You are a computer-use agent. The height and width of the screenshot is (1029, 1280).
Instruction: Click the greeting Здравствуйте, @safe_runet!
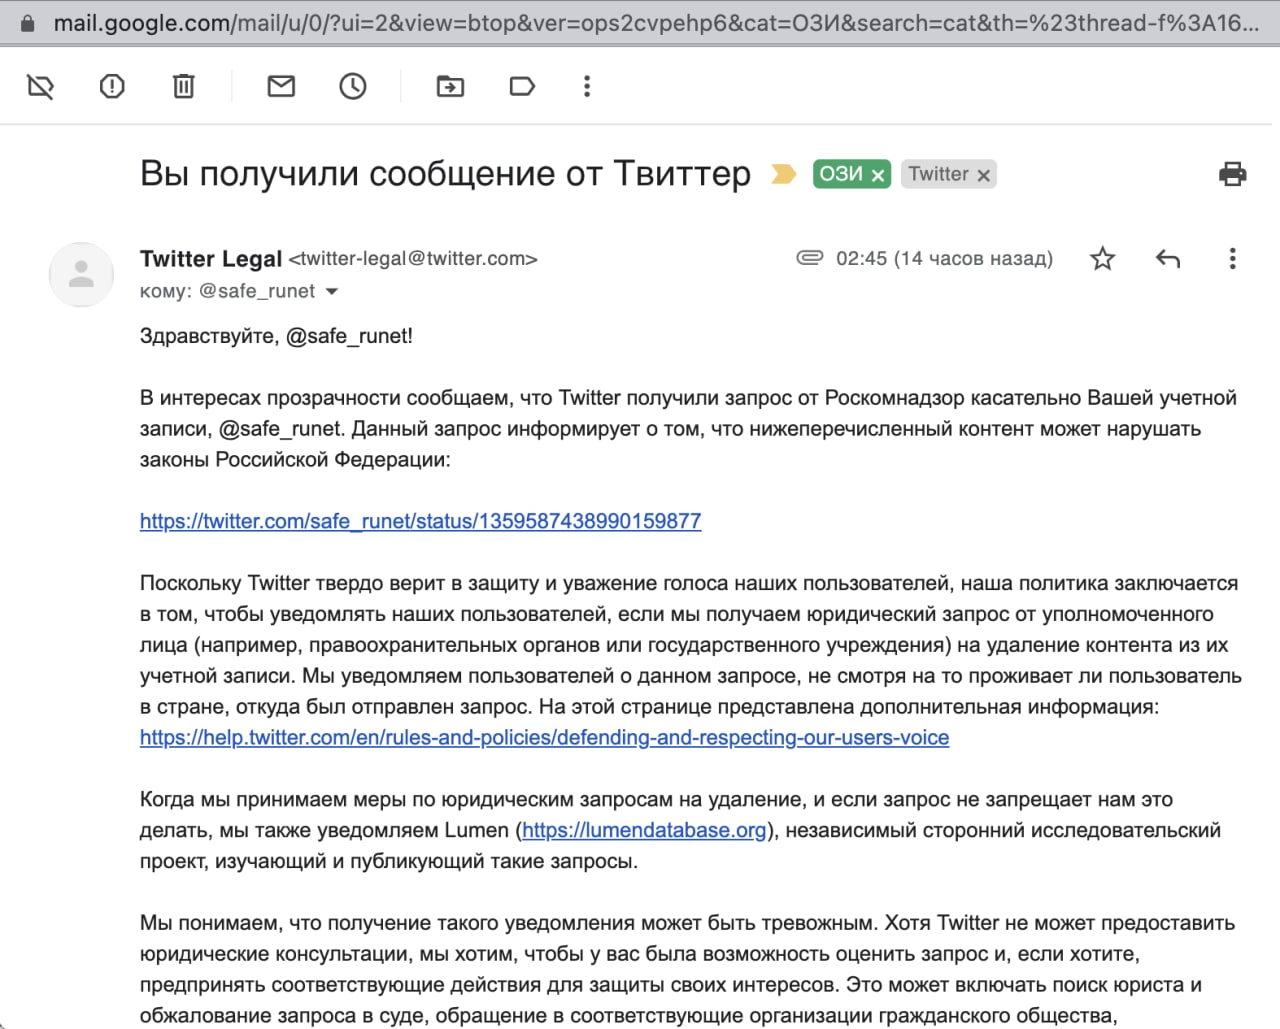tap(276, 336)
